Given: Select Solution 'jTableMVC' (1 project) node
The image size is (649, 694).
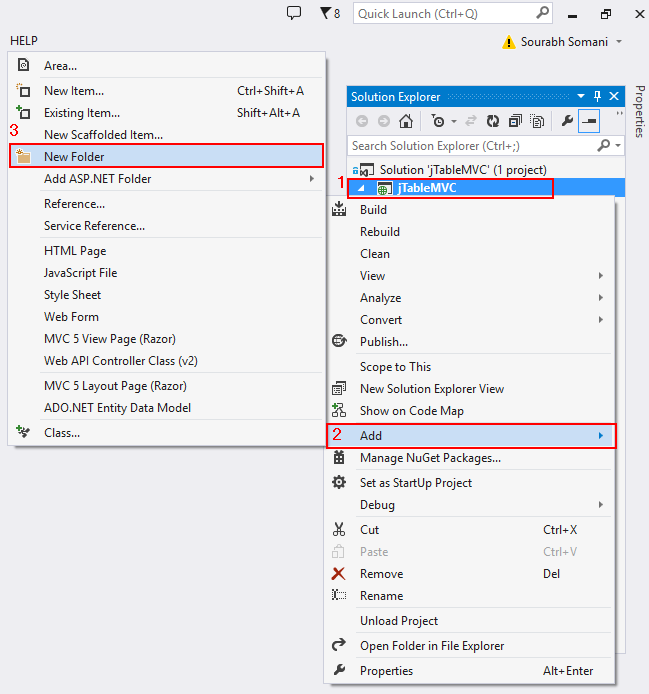Looking at the screenshot, I should 463,170.
